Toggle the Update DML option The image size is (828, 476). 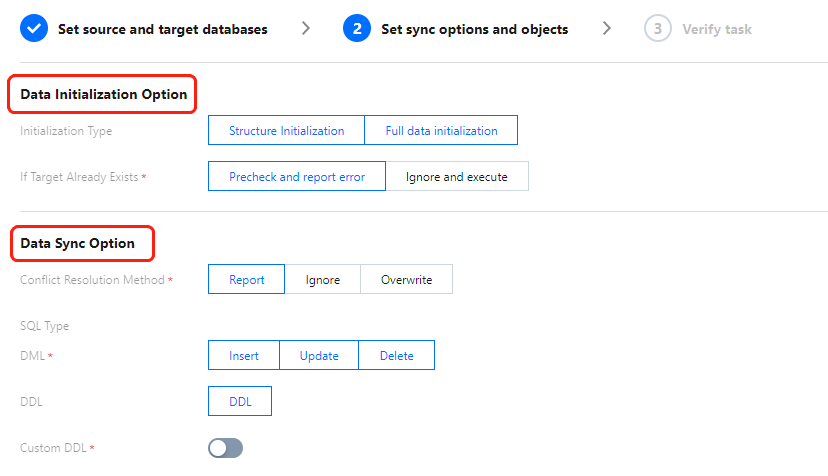point(319,356)
